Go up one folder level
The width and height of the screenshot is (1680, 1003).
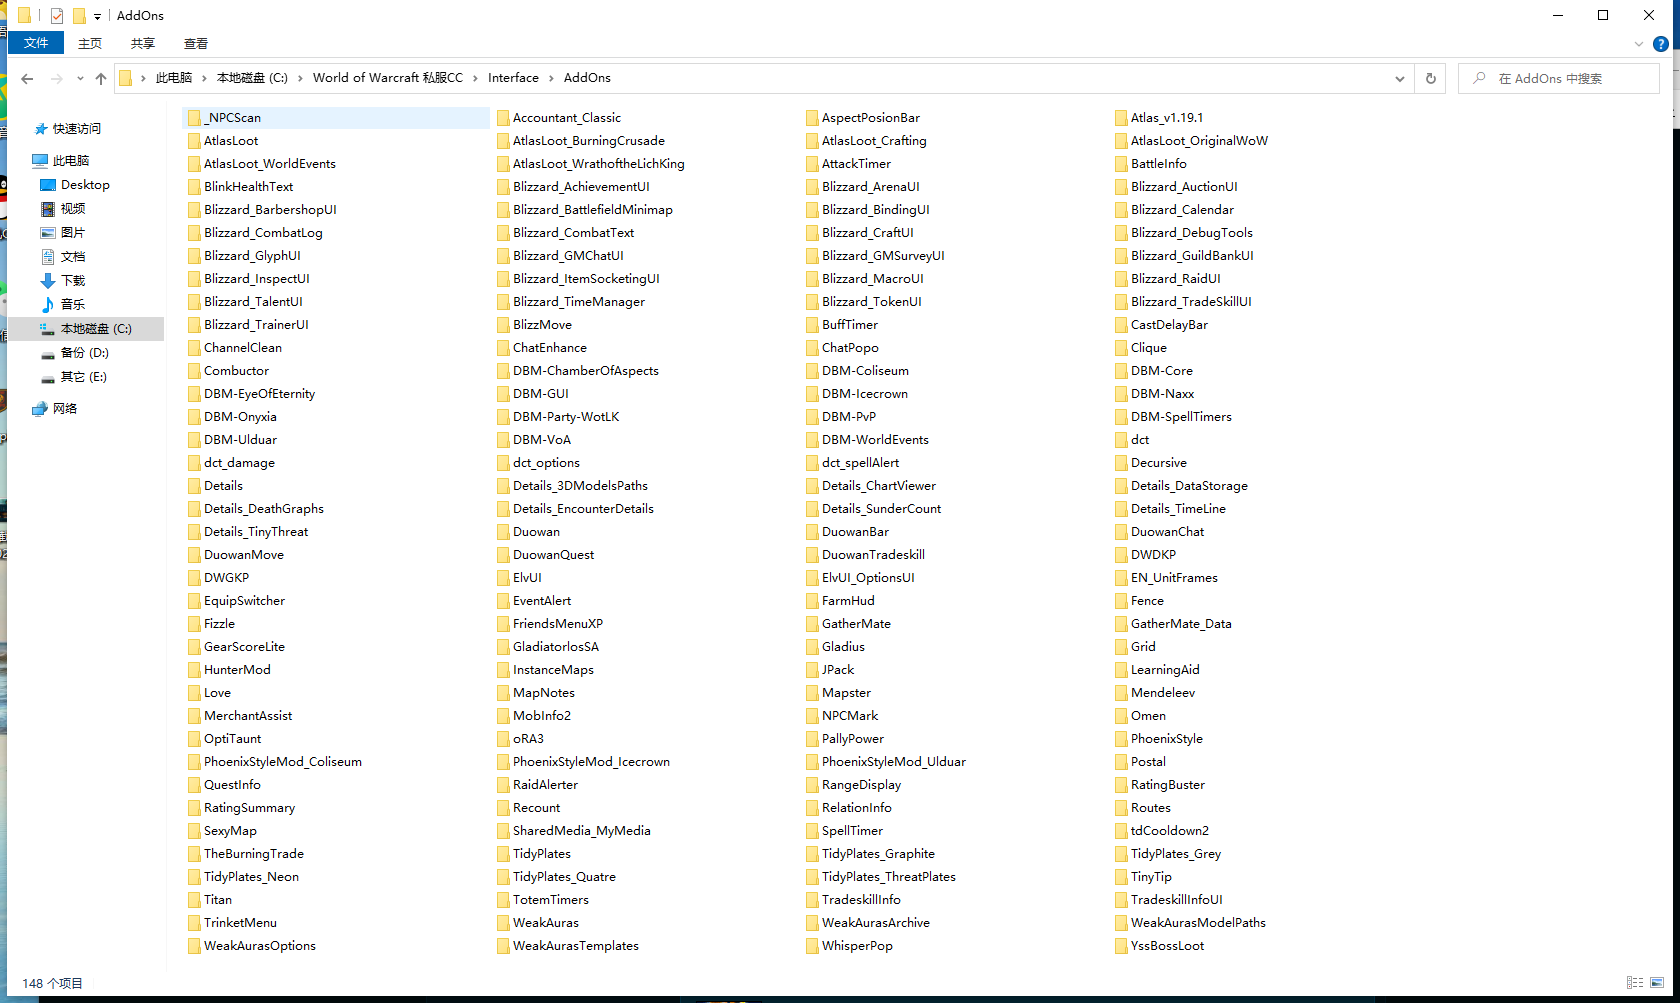[101, 79]
